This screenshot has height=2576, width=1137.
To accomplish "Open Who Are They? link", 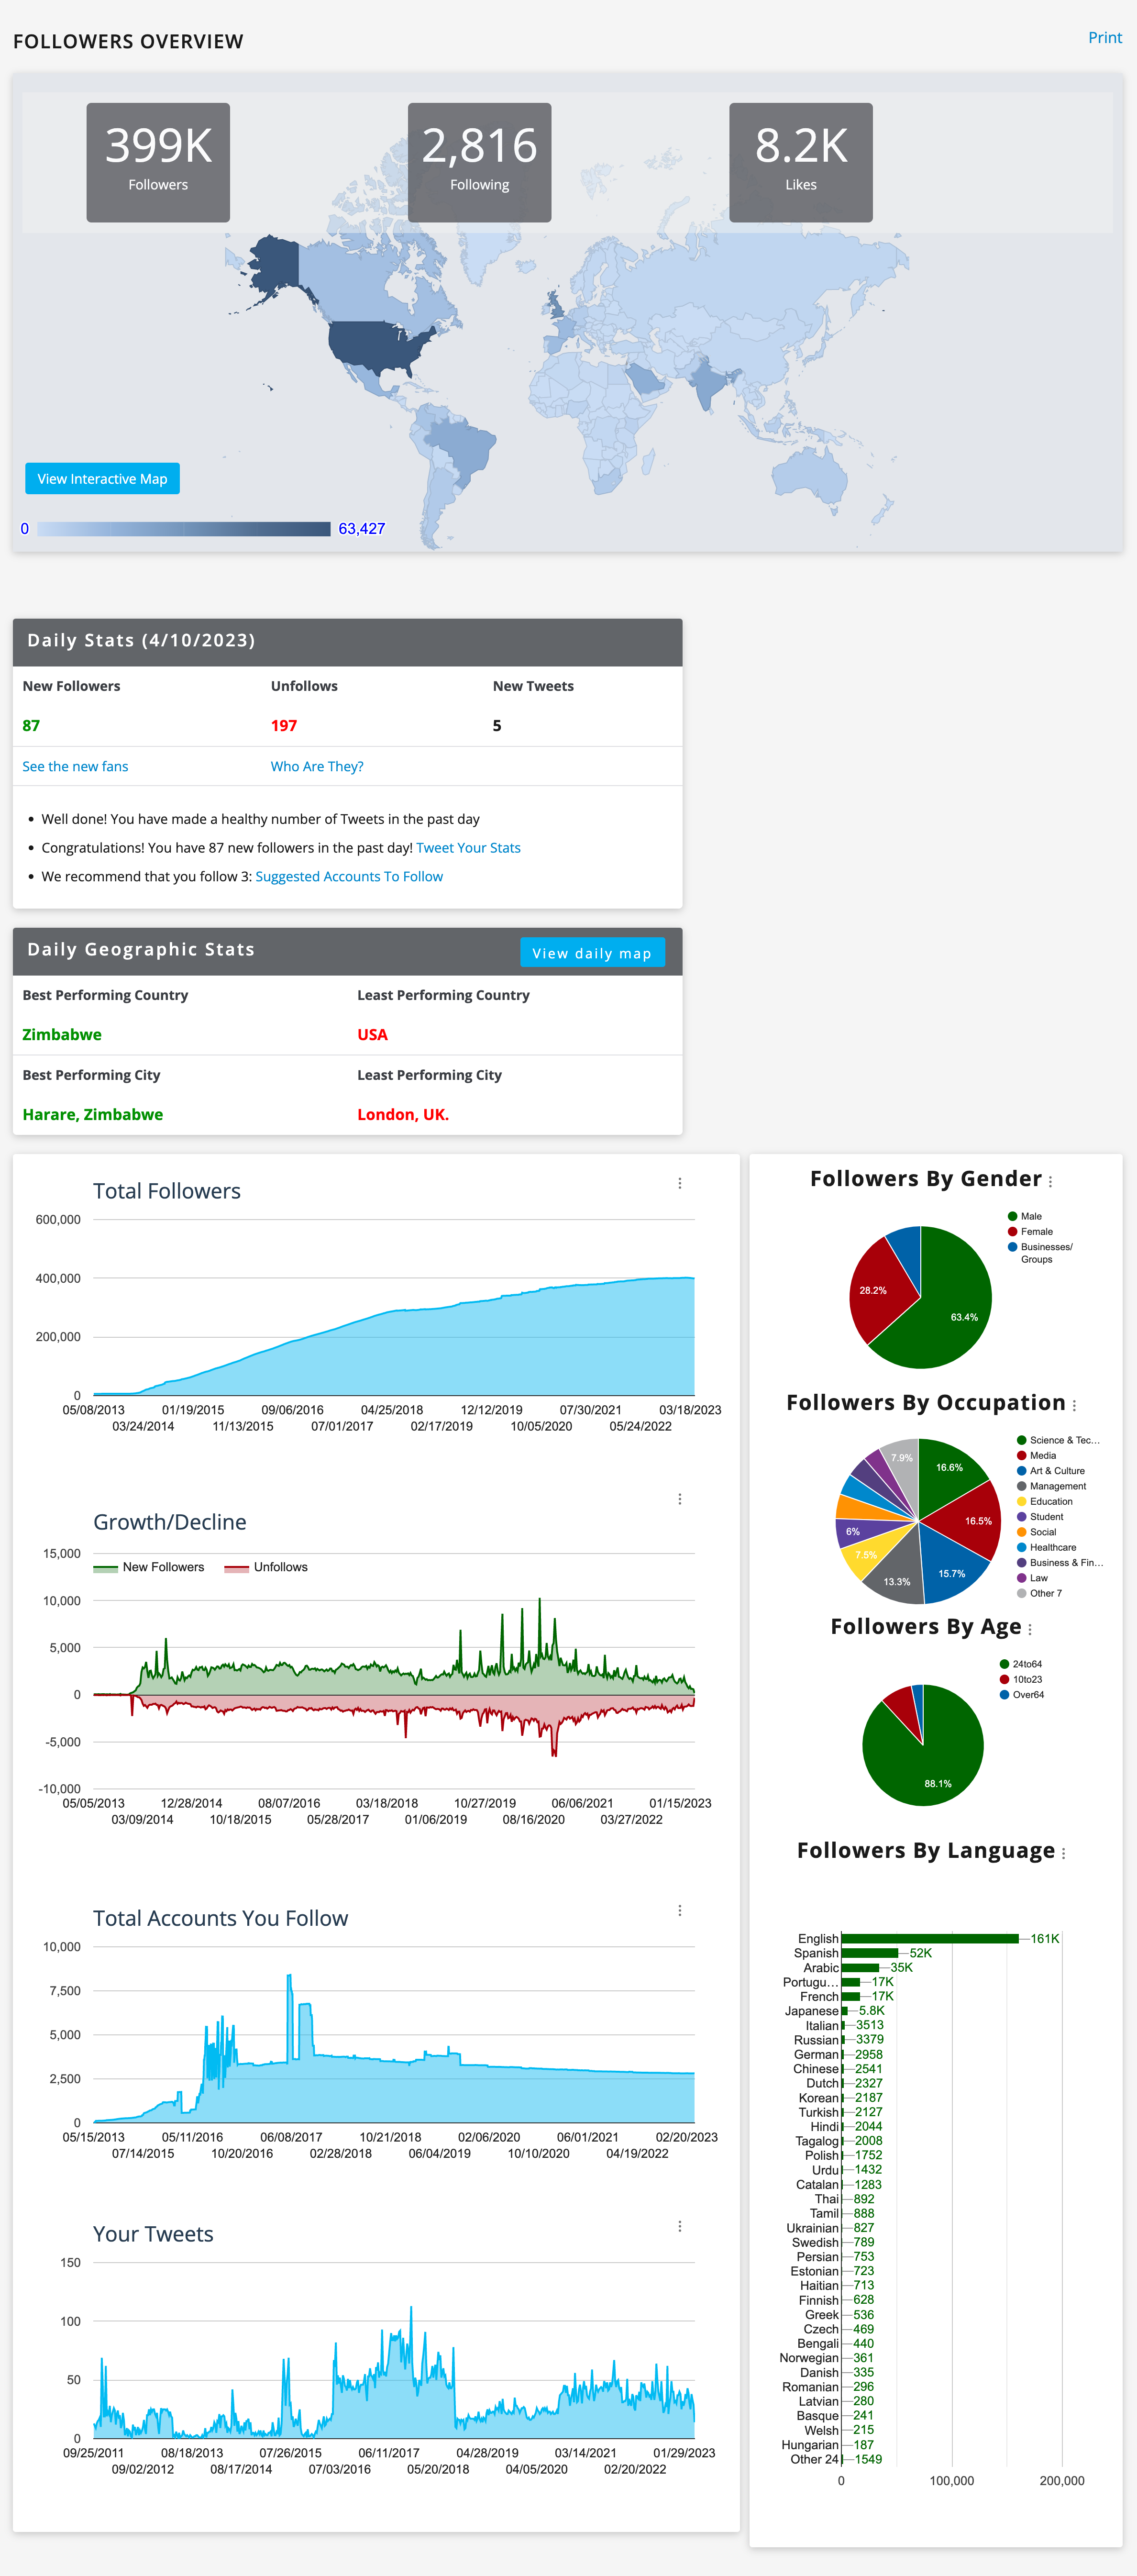I will click(317, 766).
